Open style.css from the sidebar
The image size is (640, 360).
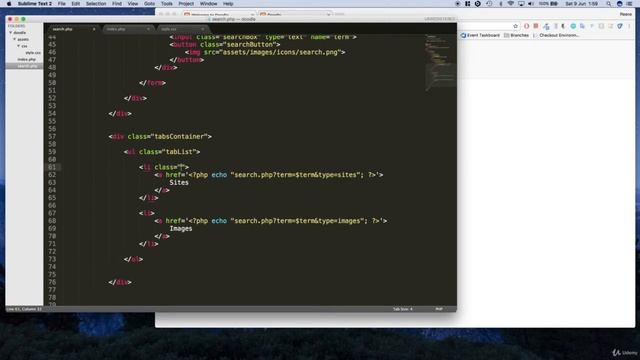33,53
